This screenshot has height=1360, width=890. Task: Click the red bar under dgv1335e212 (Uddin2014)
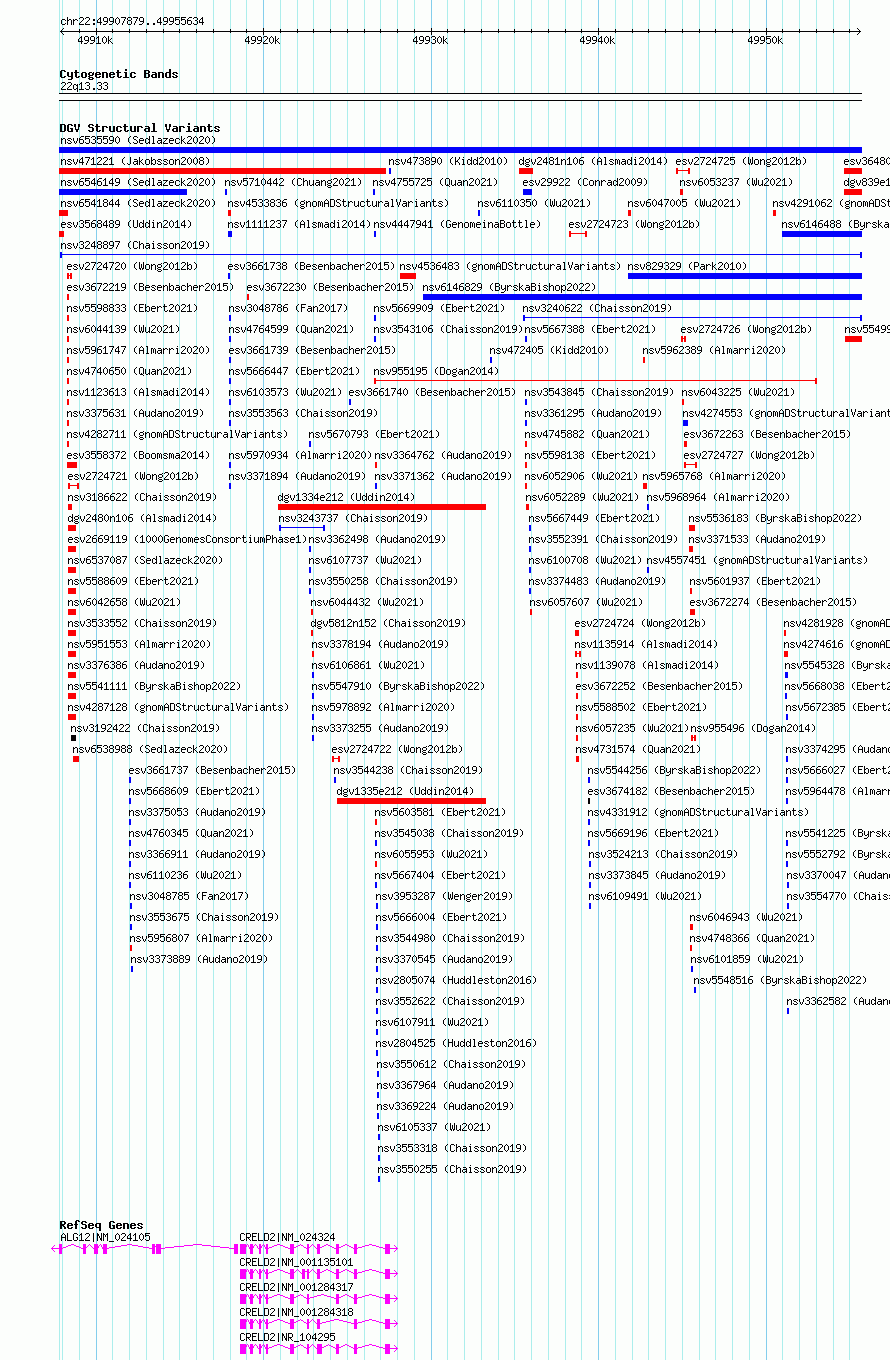(411, 801)
